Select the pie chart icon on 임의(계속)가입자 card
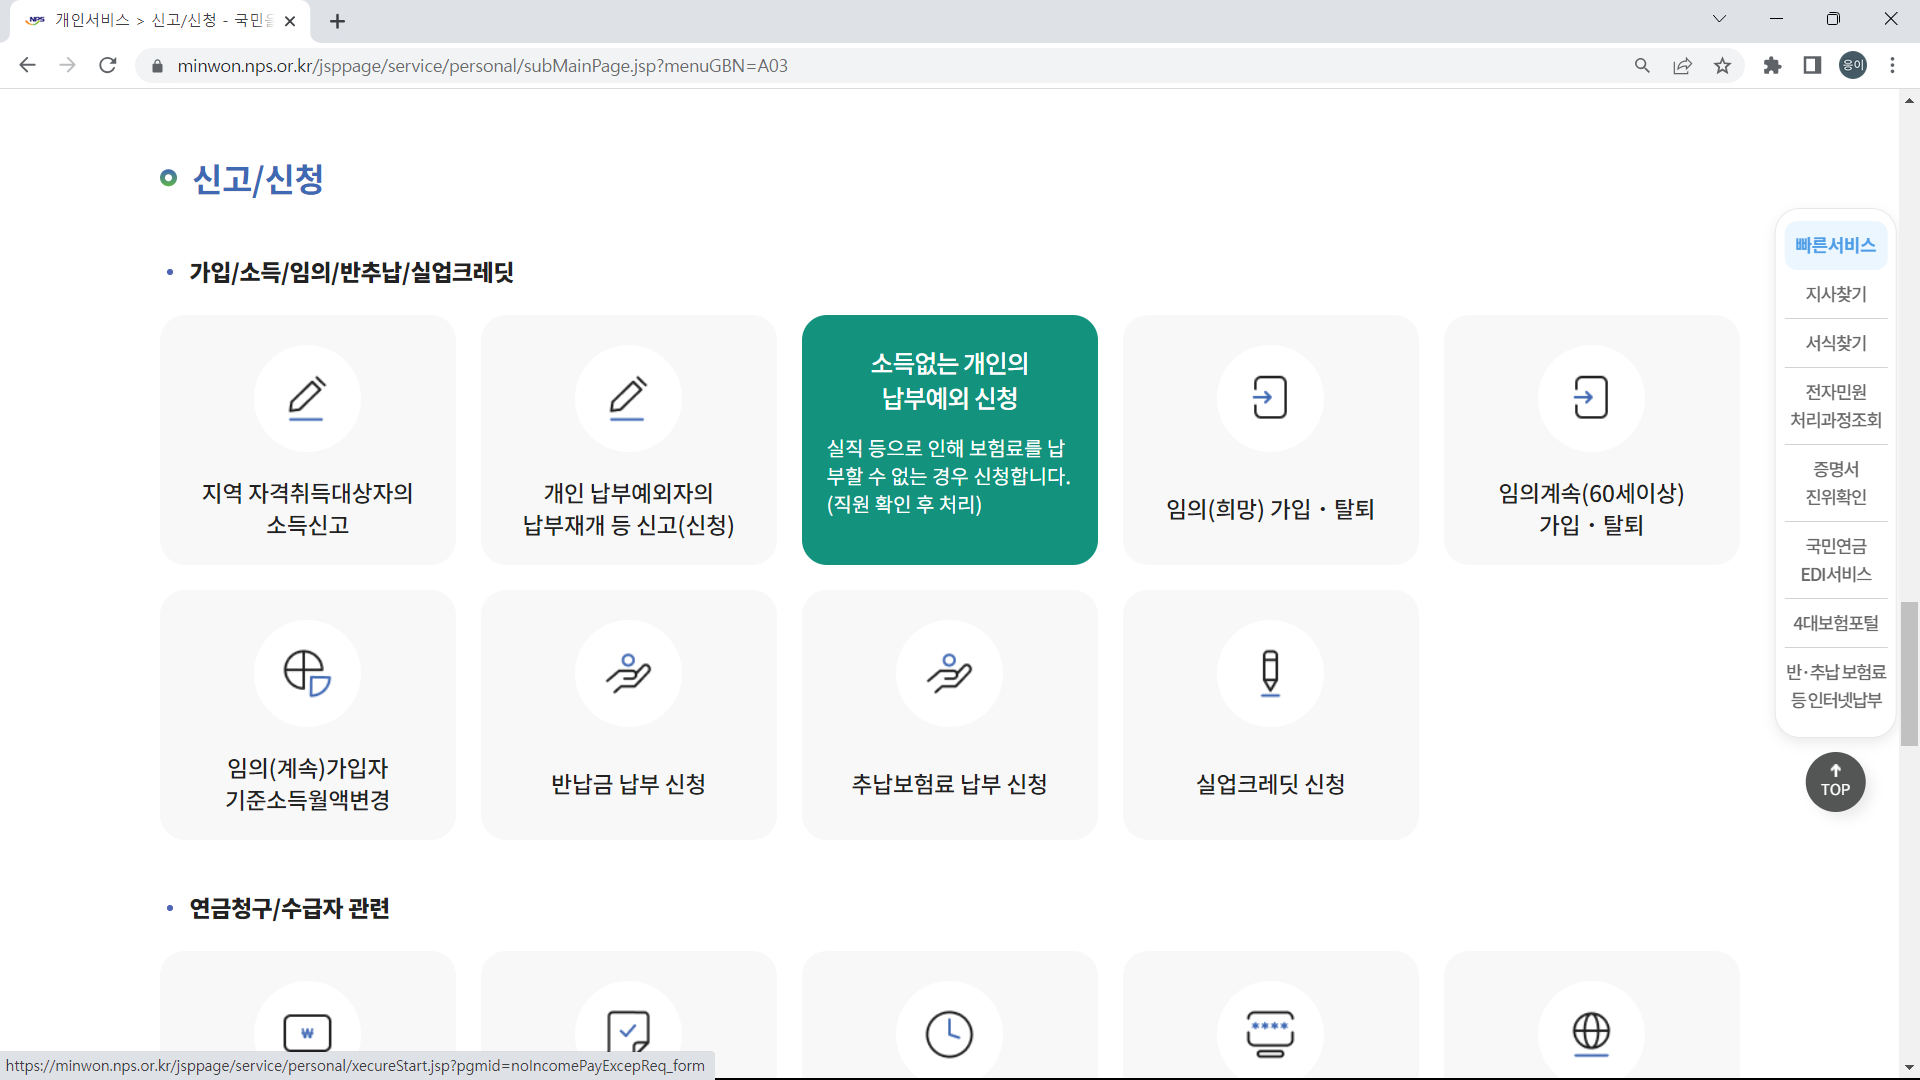1920x1080 pixels. 307,673
